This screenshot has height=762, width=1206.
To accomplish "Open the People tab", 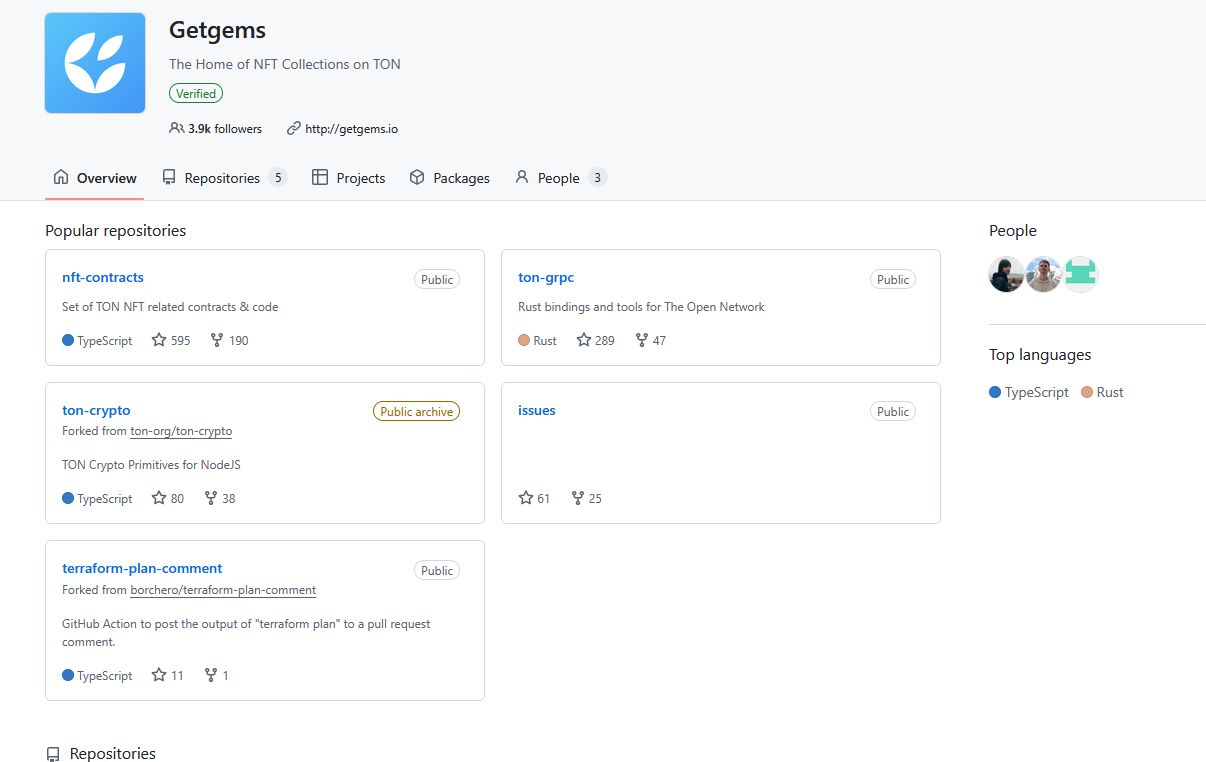I will coord(558,178).
